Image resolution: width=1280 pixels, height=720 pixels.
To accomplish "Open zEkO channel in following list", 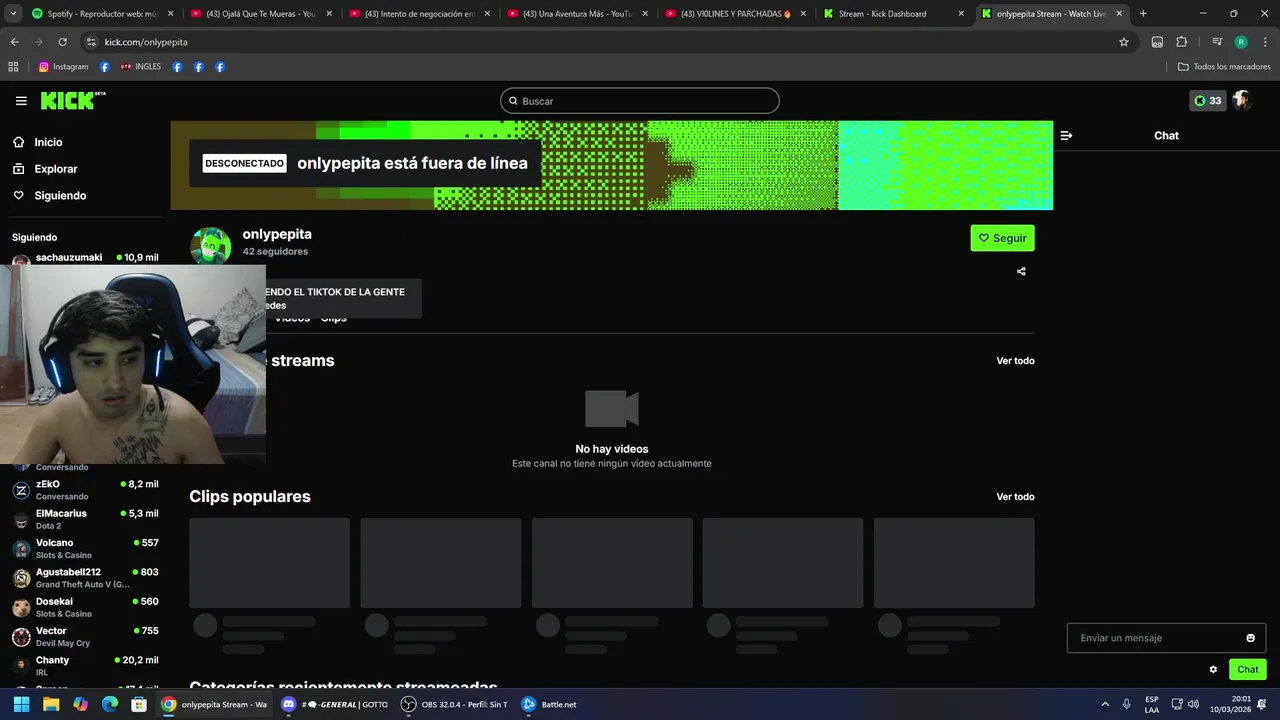I will pos(85,490).
